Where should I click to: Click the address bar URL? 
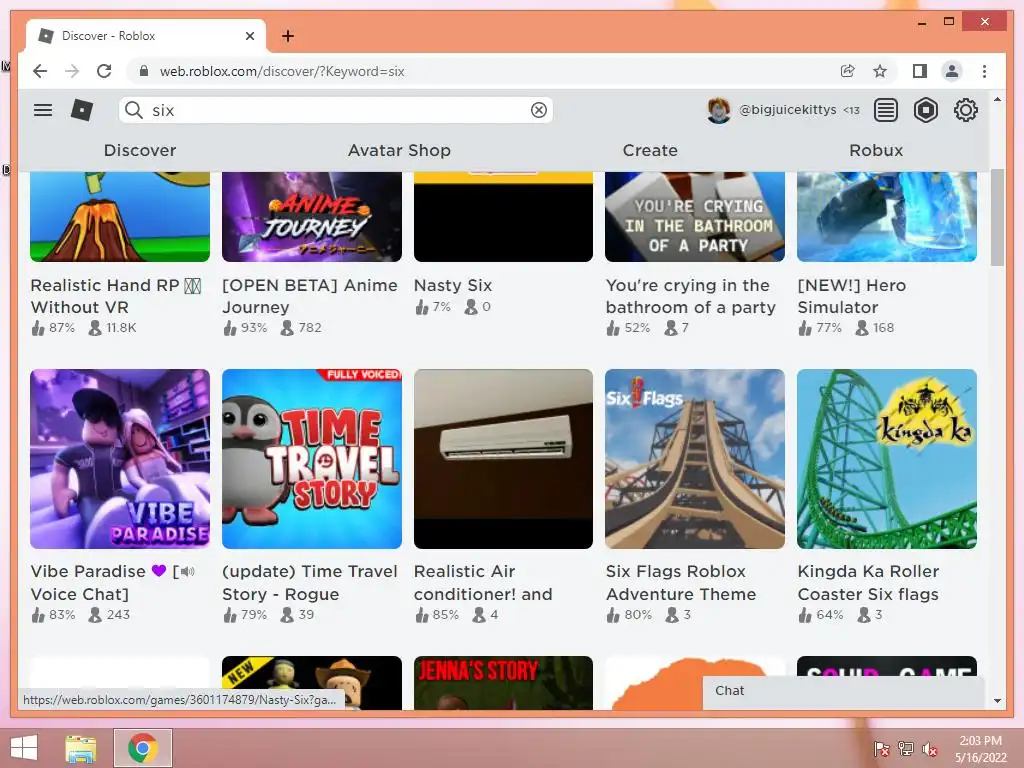[x=282, y=71]
